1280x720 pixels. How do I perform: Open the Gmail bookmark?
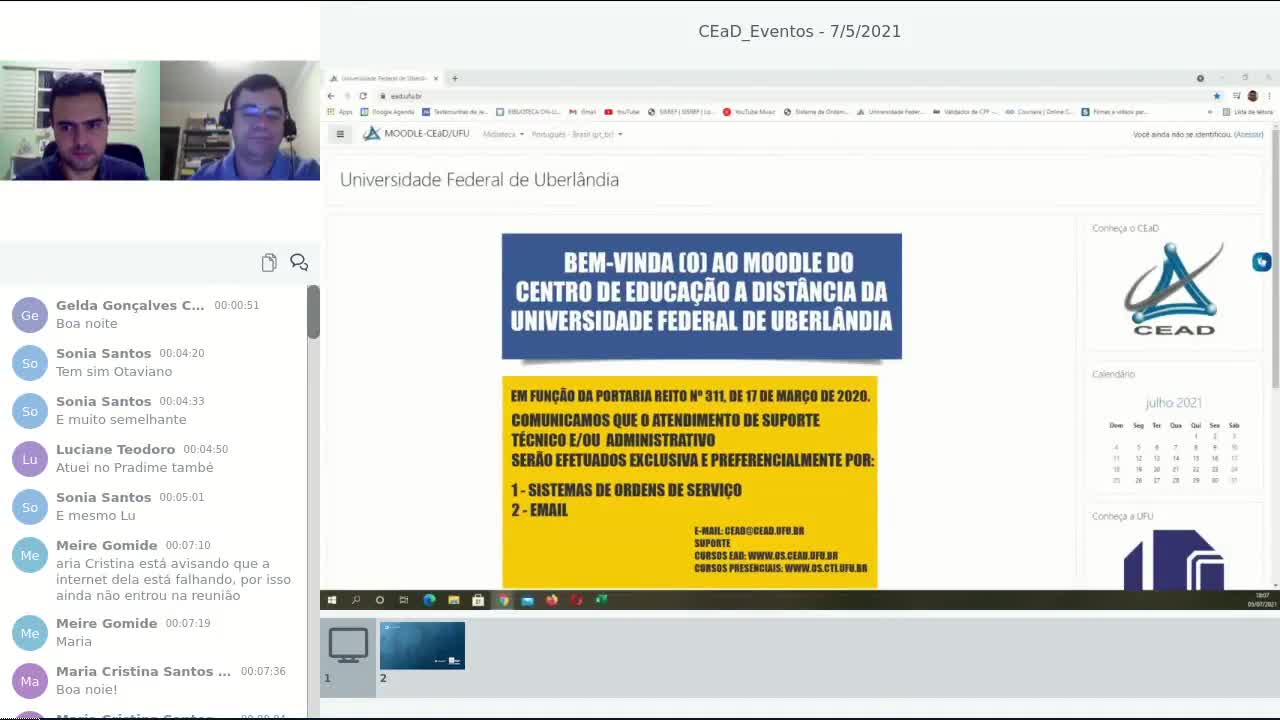pos(583,112)
